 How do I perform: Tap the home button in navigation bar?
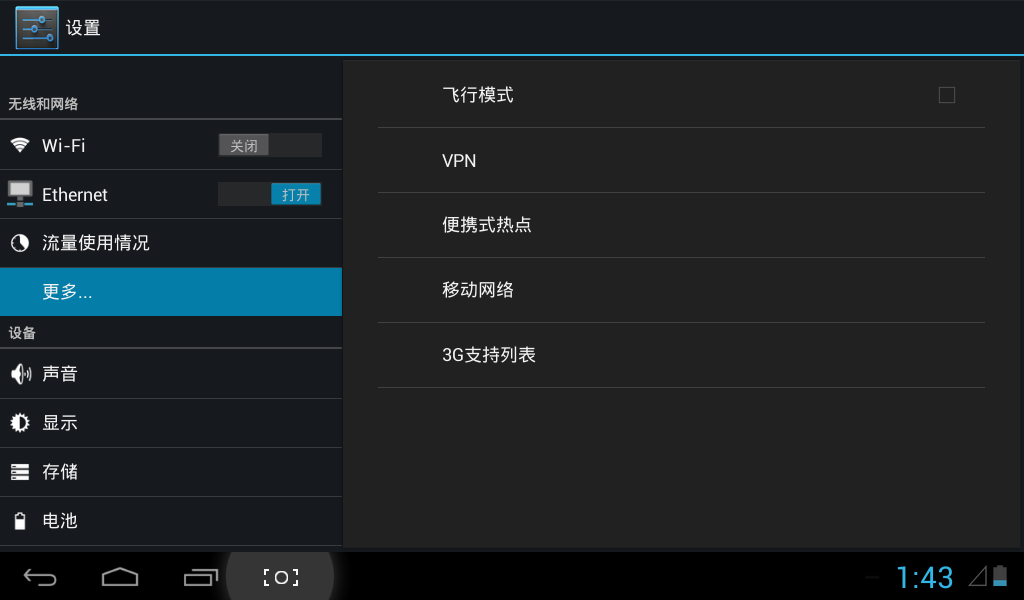click(120, 577)
